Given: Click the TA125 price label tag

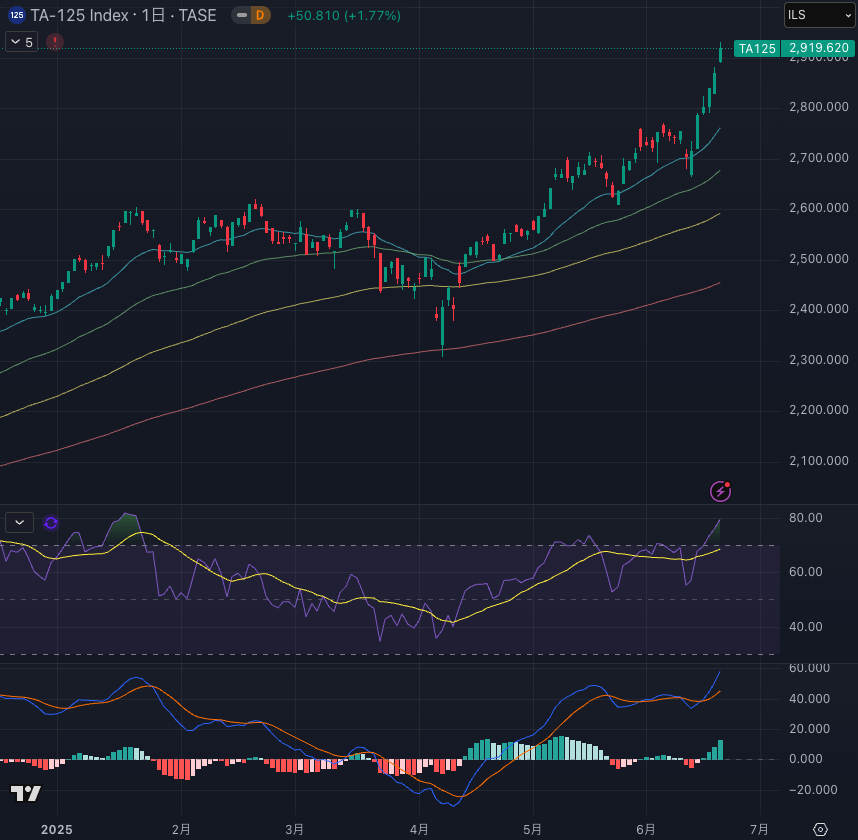Looking at the screenshot, I should pos(757,49).
